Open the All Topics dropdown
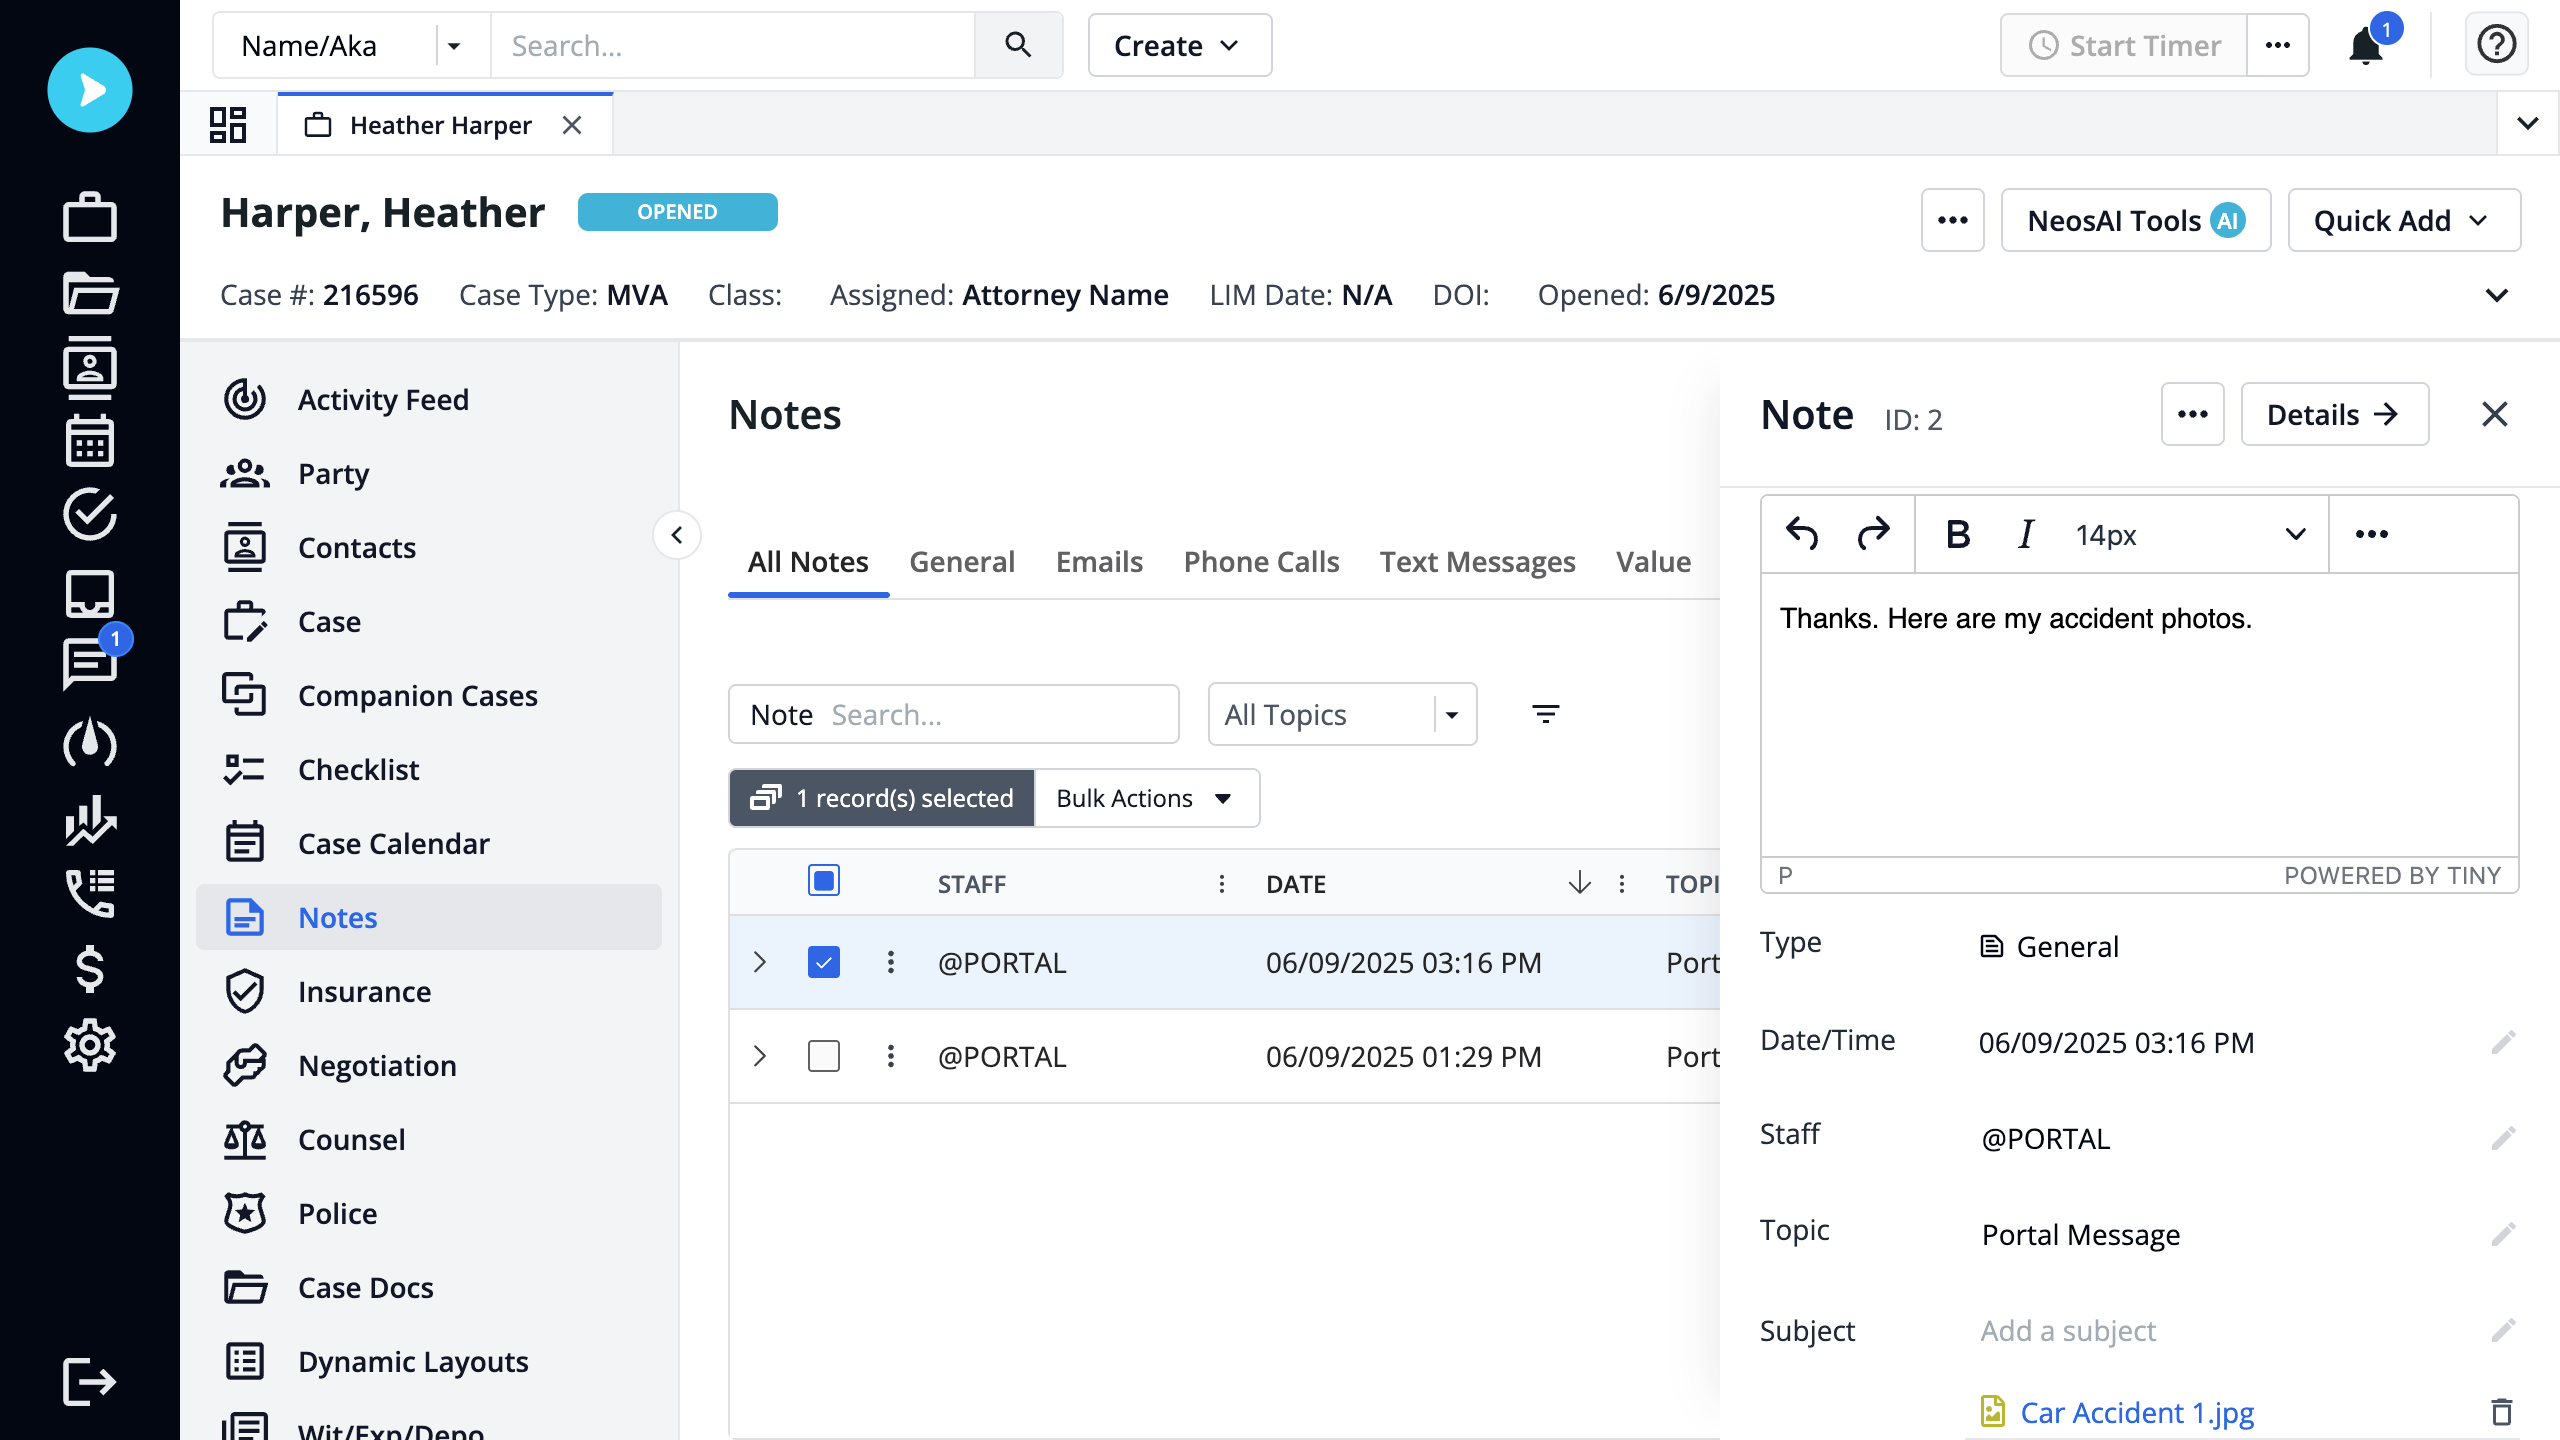Screen dimensions: 2560x1440 point(1453,714)
